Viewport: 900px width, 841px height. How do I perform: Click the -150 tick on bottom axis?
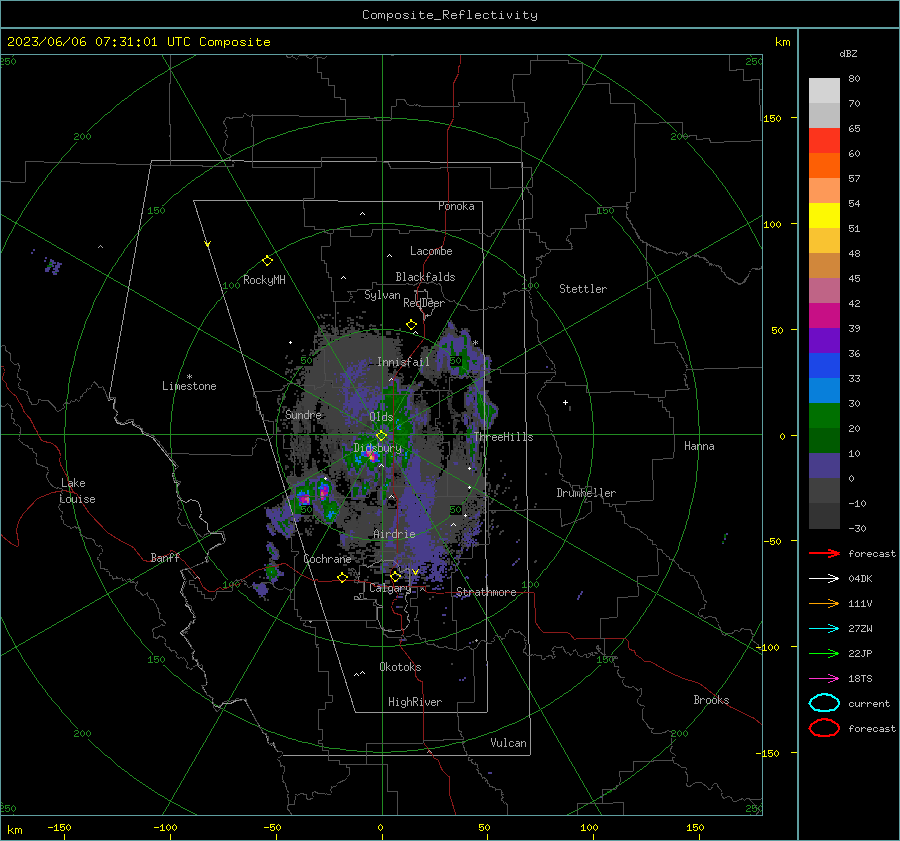point(59,827)
